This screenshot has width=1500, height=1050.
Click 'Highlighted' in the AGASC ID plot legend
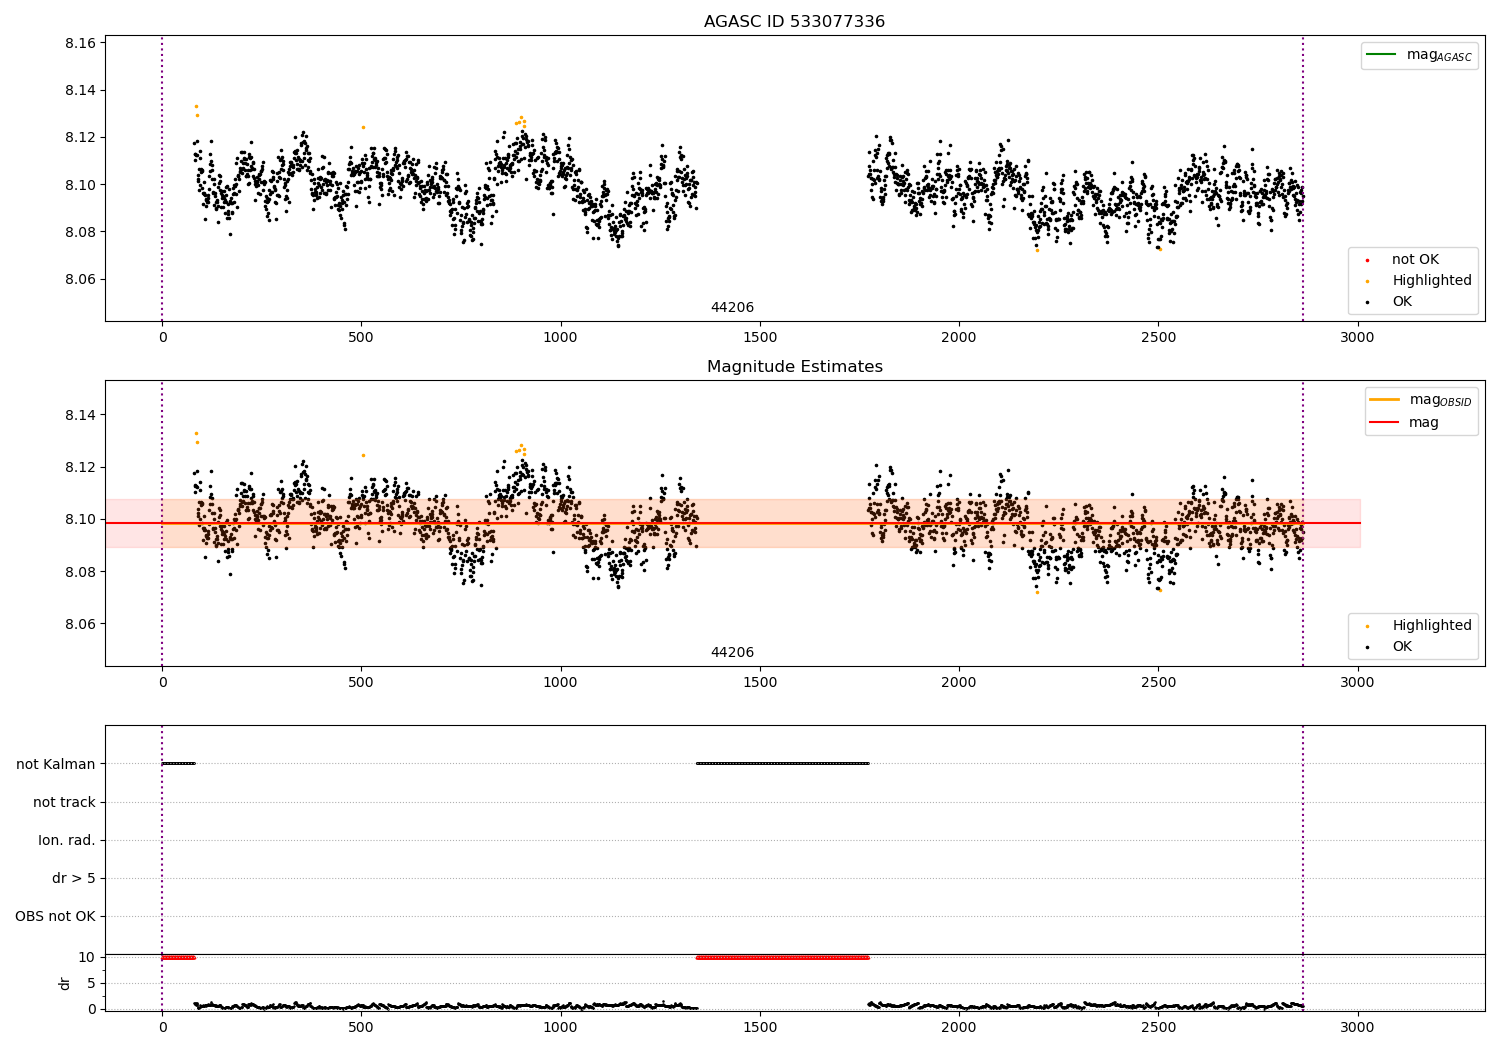pos(1432,281)
